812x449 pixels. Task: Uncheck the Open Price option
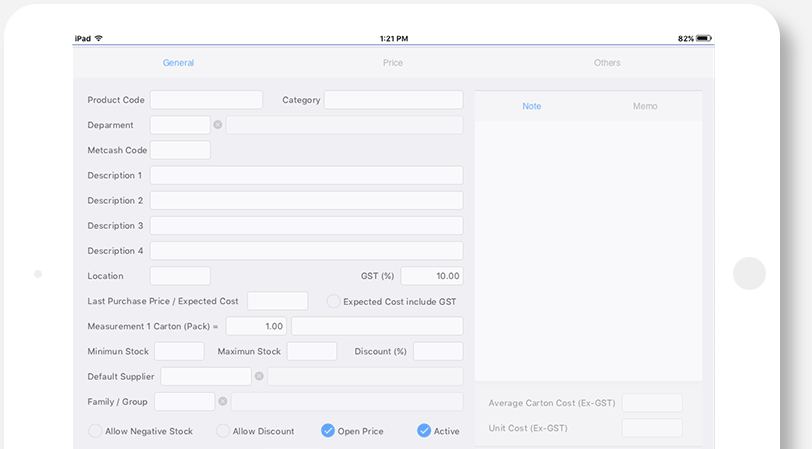(x=328, y=431)
